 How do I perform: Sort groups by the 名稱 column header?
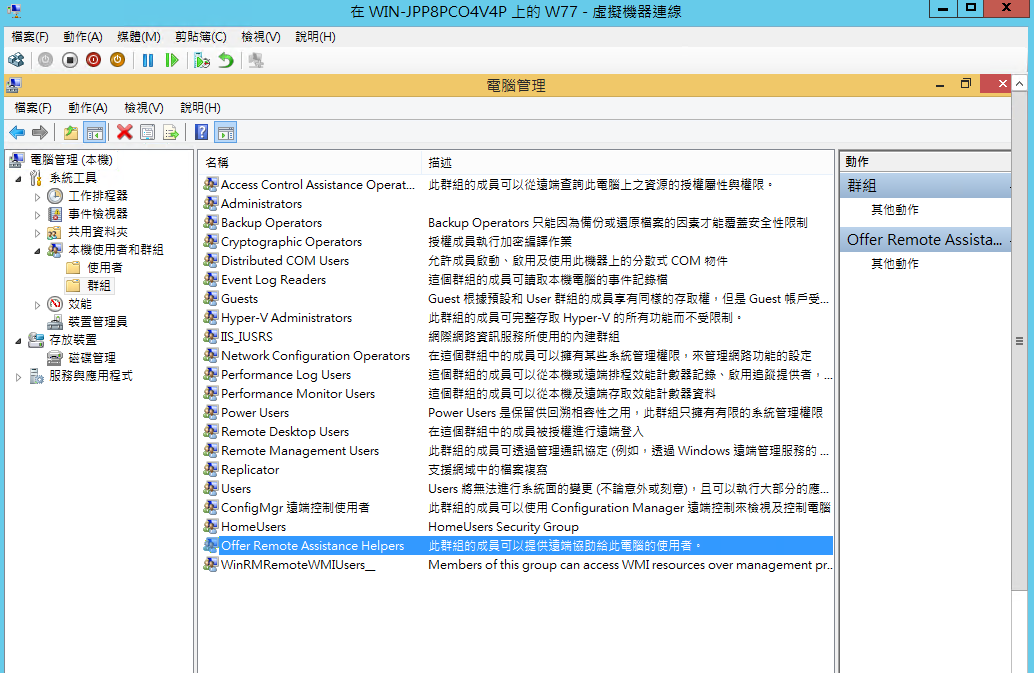point(310,162)
